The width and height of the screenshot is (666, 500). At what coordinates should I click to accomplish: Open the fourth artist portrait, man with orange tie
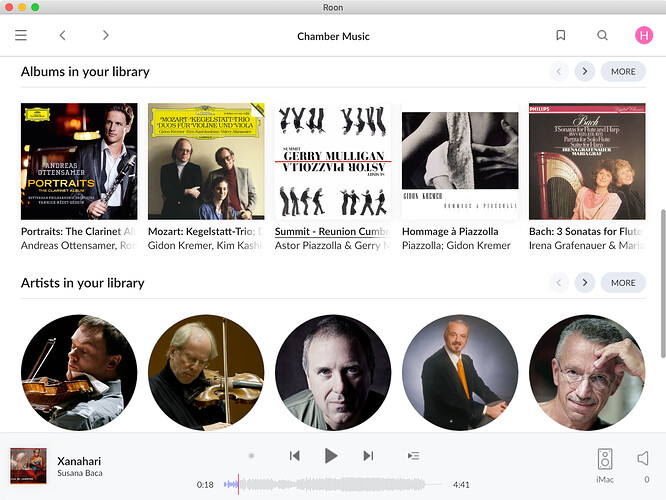coord(460,373)
